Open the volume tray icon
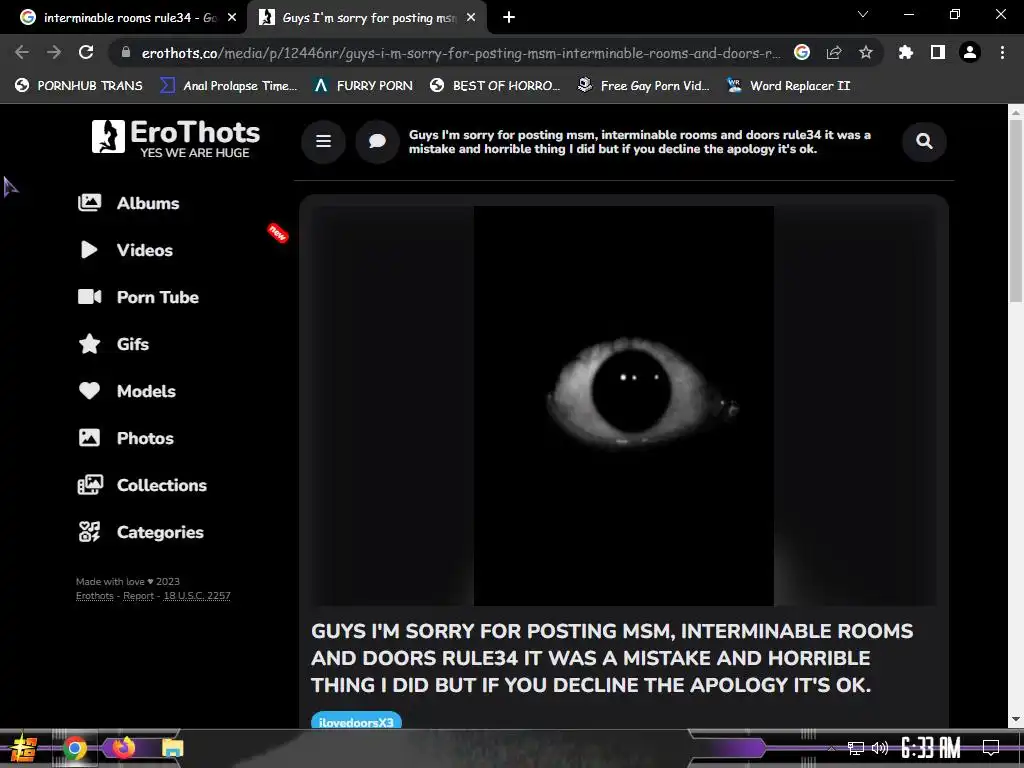The width and height of the screenshot is (1024, 768). tap(880, 748)
